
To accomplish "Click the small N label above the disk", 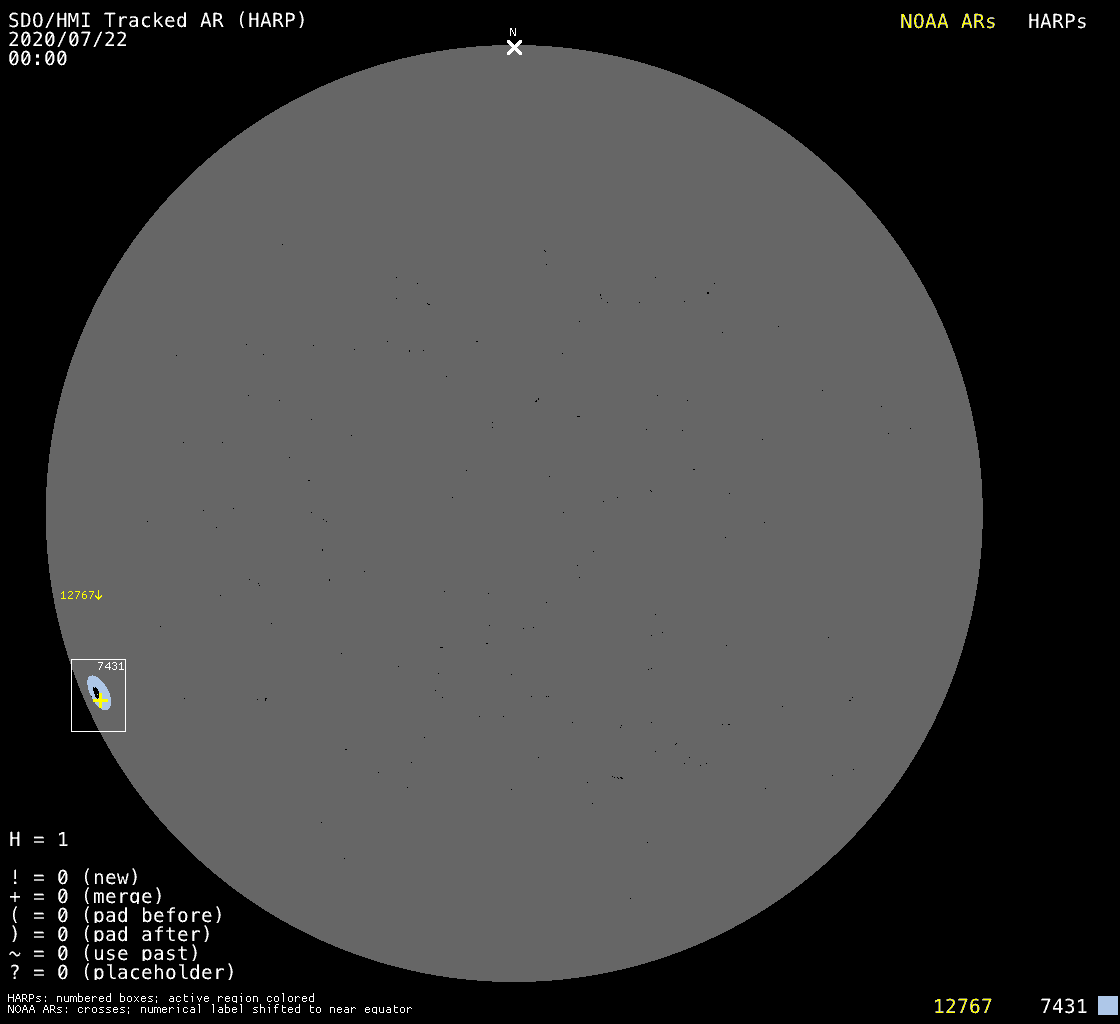I will click(x=513, y=33).
